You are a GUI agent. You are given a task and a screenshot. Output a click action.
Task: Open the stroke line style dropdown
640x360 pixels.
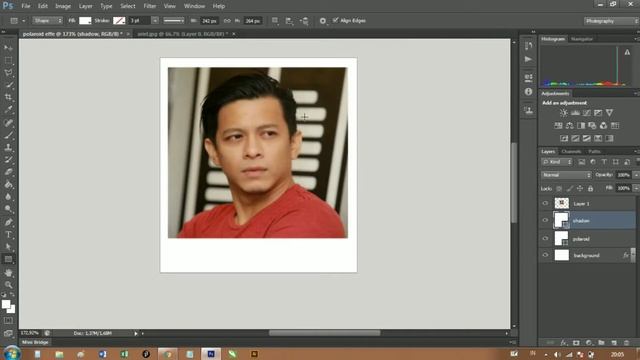click(173, 20)
